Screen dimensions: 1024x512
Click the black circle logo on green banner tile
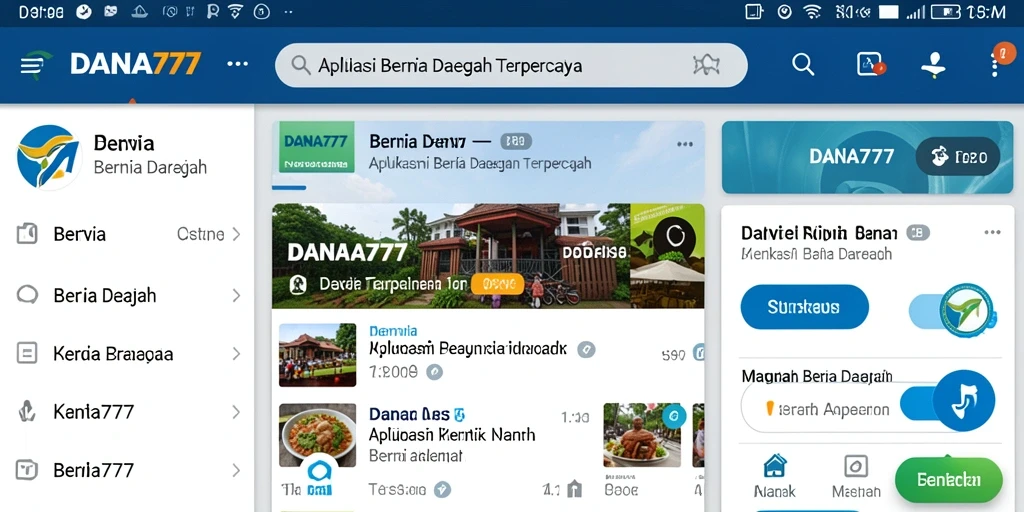pos(675,236)
